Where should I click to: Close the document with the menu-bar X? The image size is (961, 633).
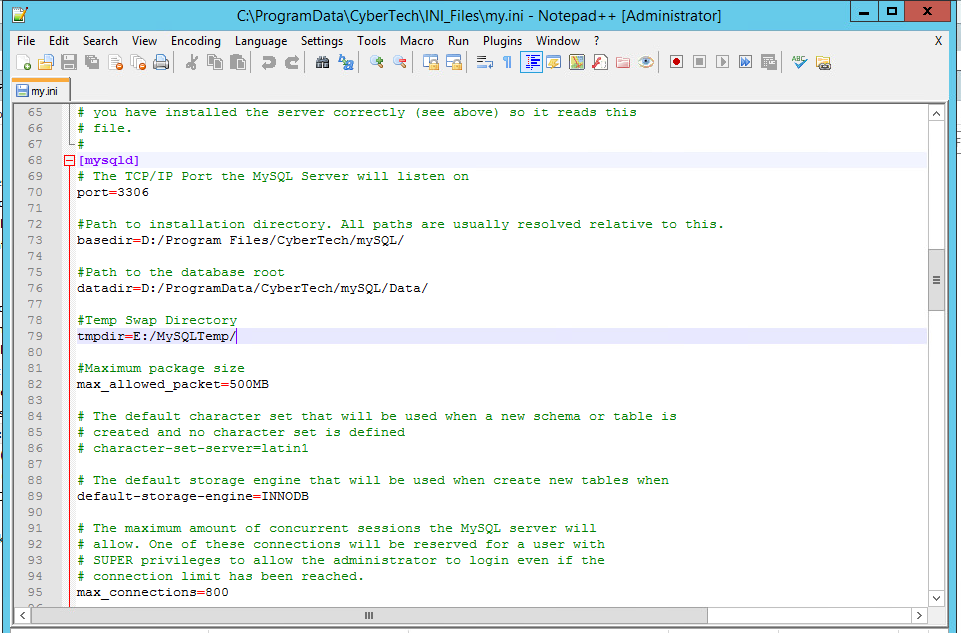click(938, 41)
